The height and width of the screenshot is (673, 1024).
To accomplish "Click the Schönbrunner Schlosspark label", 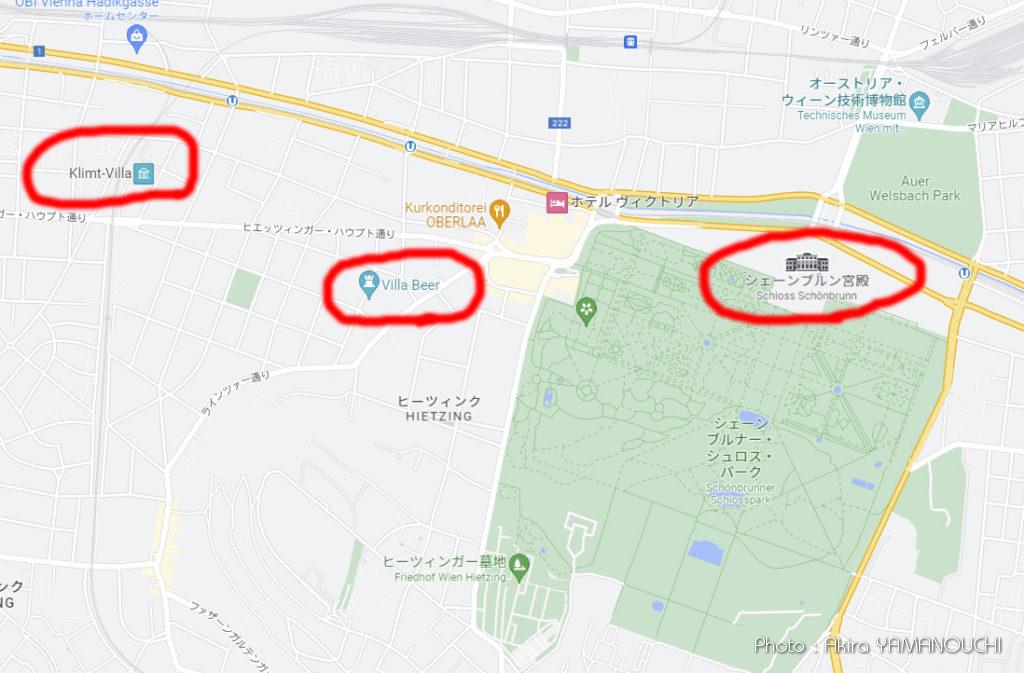I will point(740,493).
